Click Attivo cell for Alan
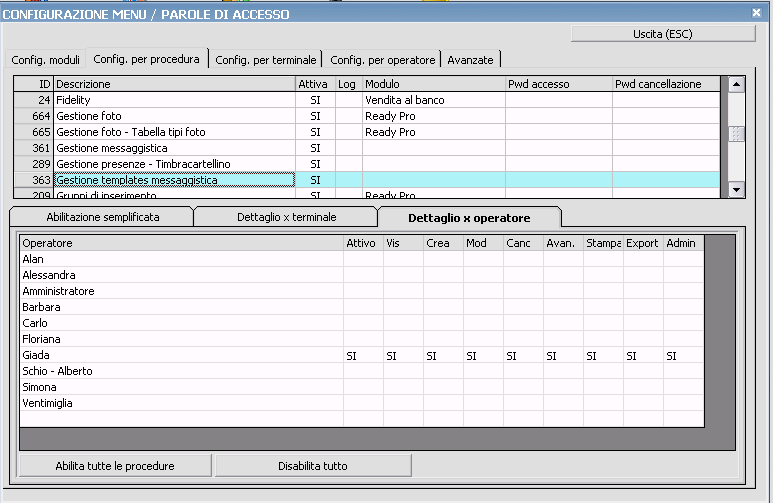 coord(363,259)
